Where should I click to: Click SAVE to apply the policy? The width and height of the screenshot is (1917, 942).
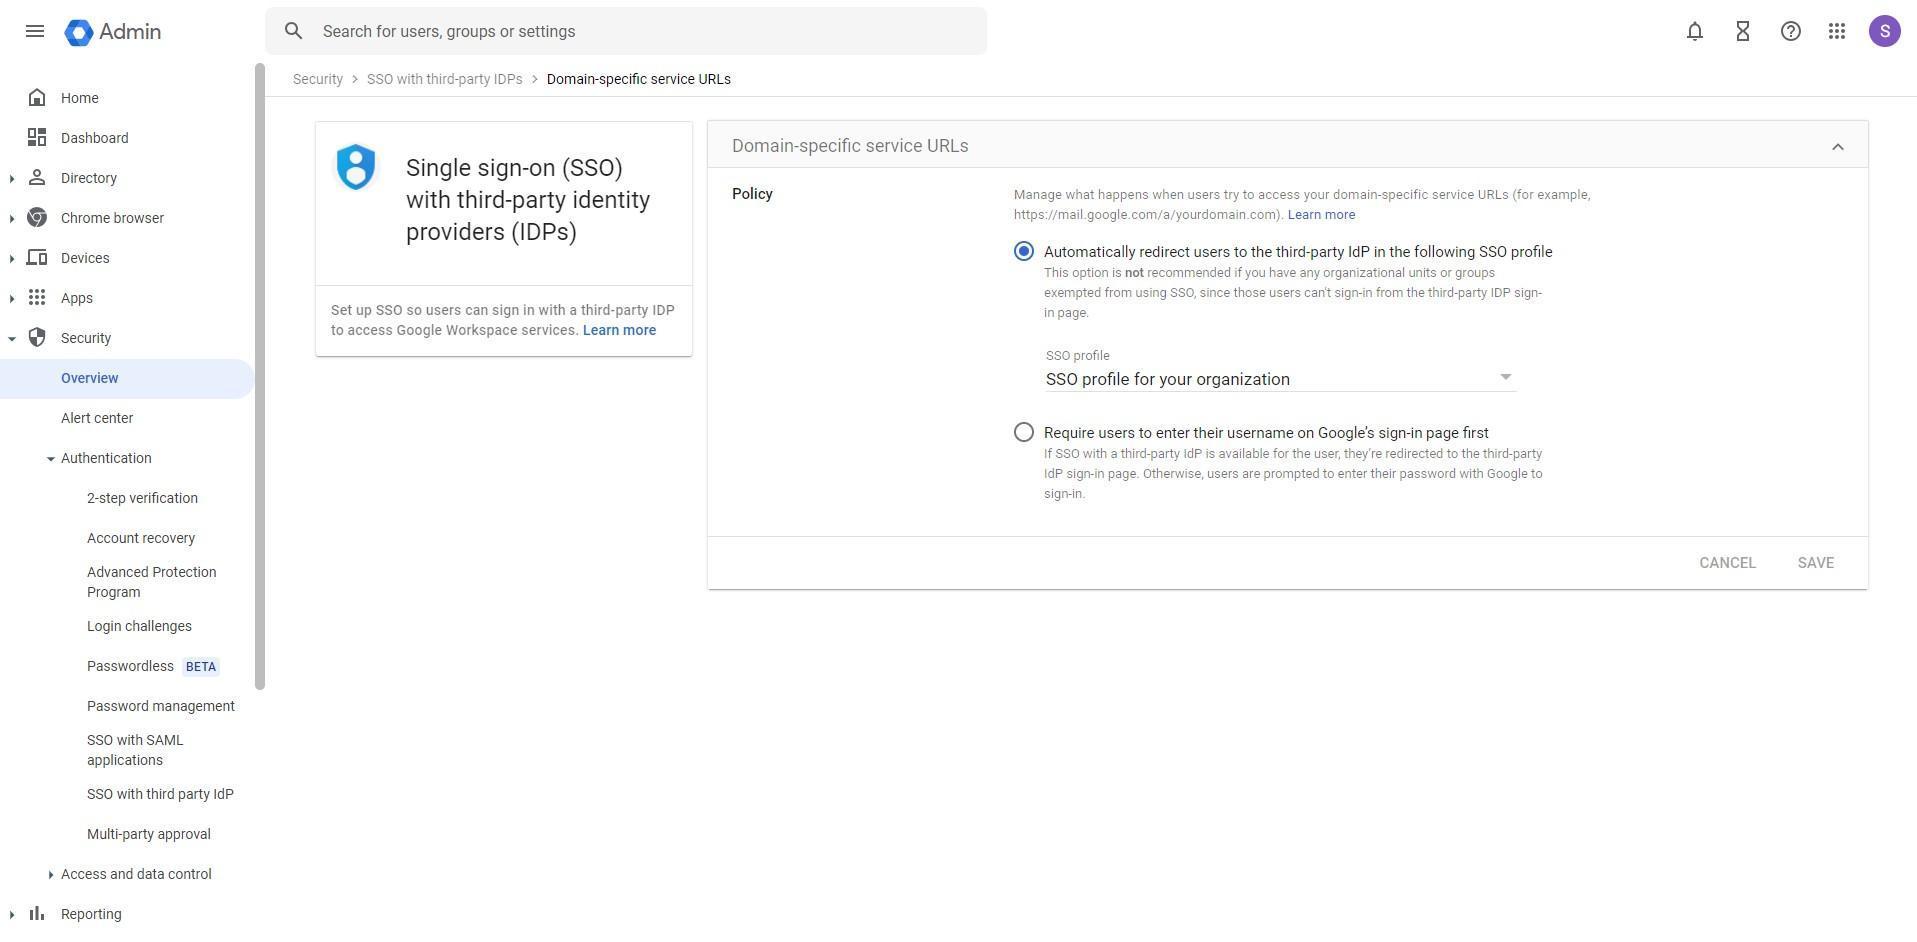click(x=1815, y=562)
